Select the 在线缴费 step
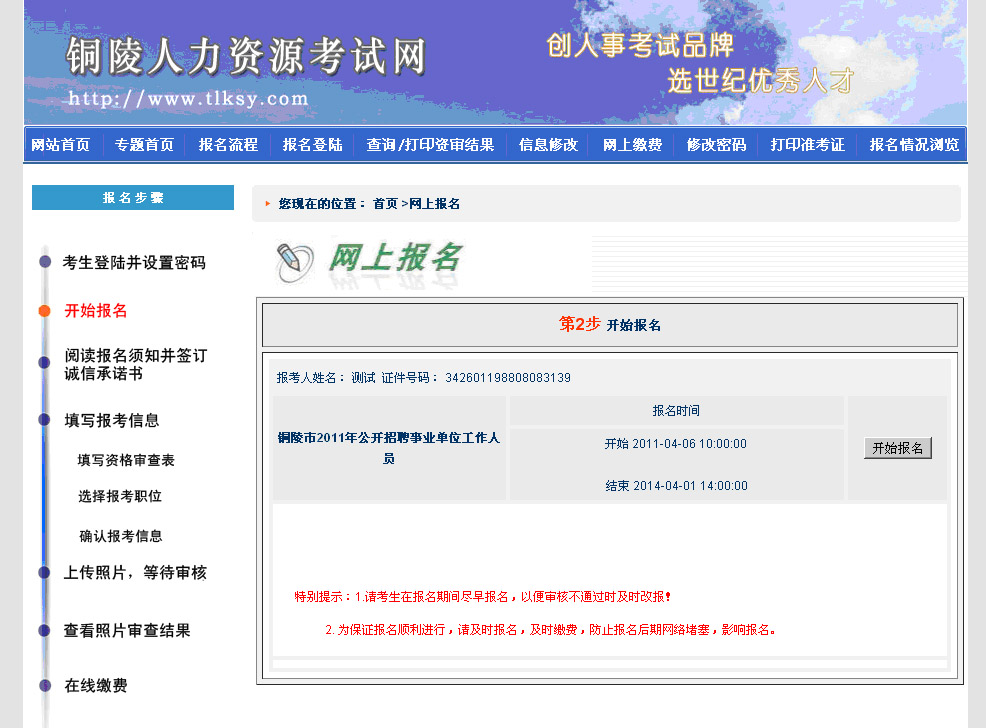The image size is (986, 728). click(x=96, y=685)
